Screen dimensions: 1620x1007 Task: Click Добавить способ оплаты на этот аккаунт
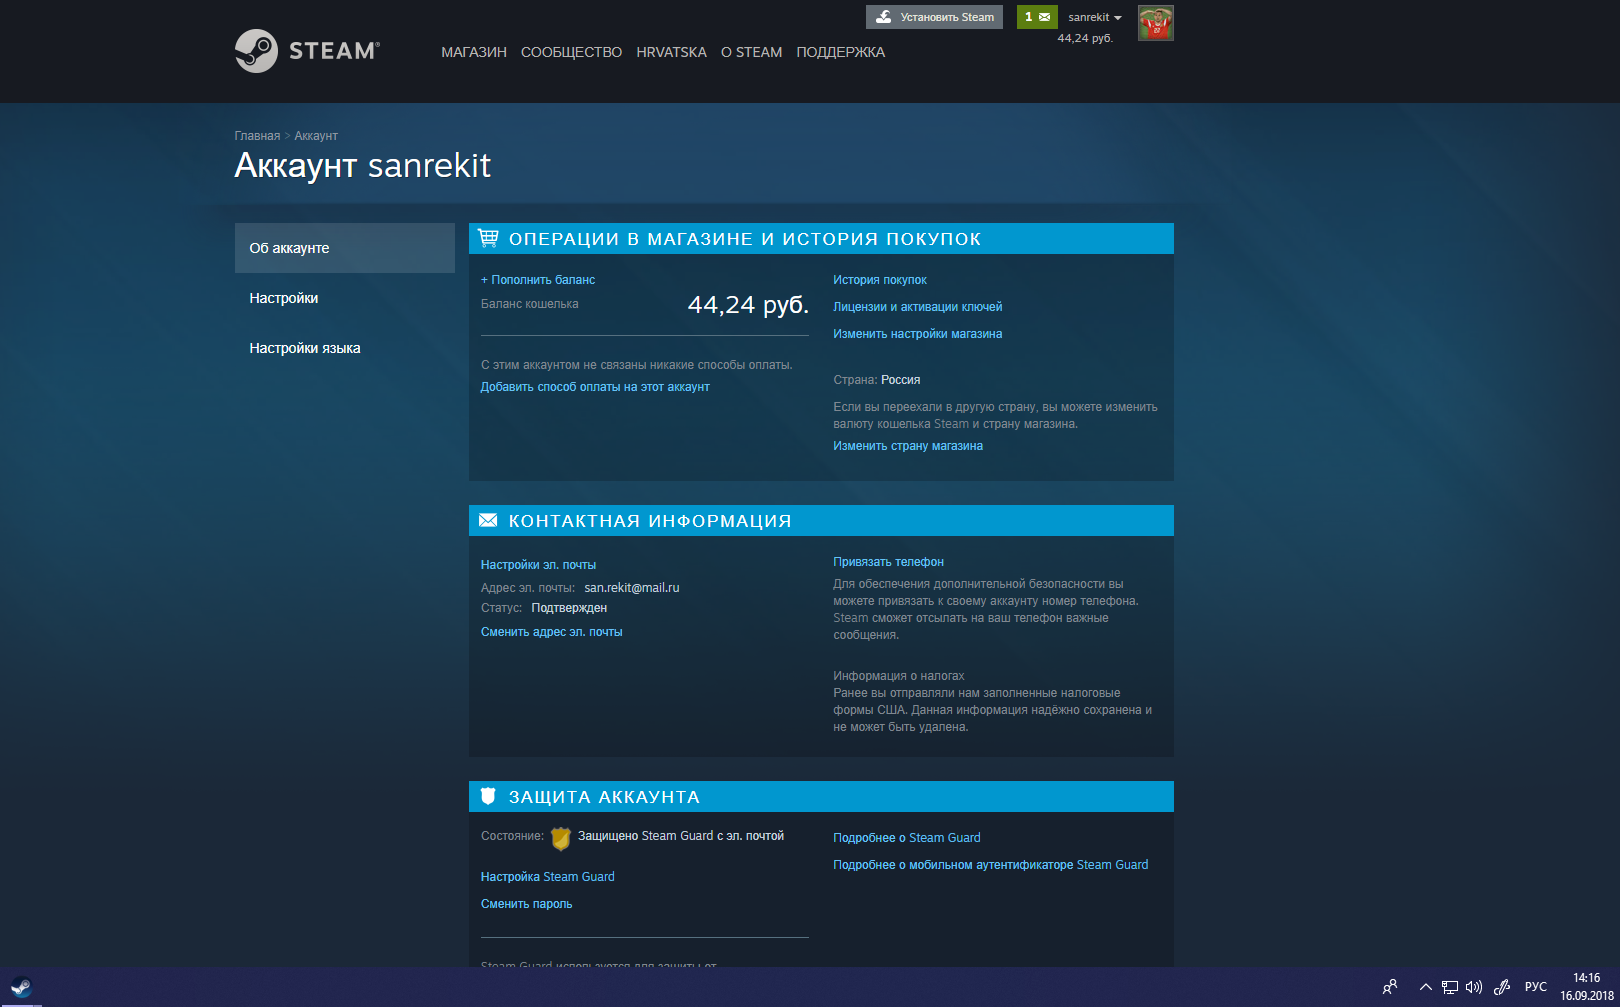click(x=595, y=387)
